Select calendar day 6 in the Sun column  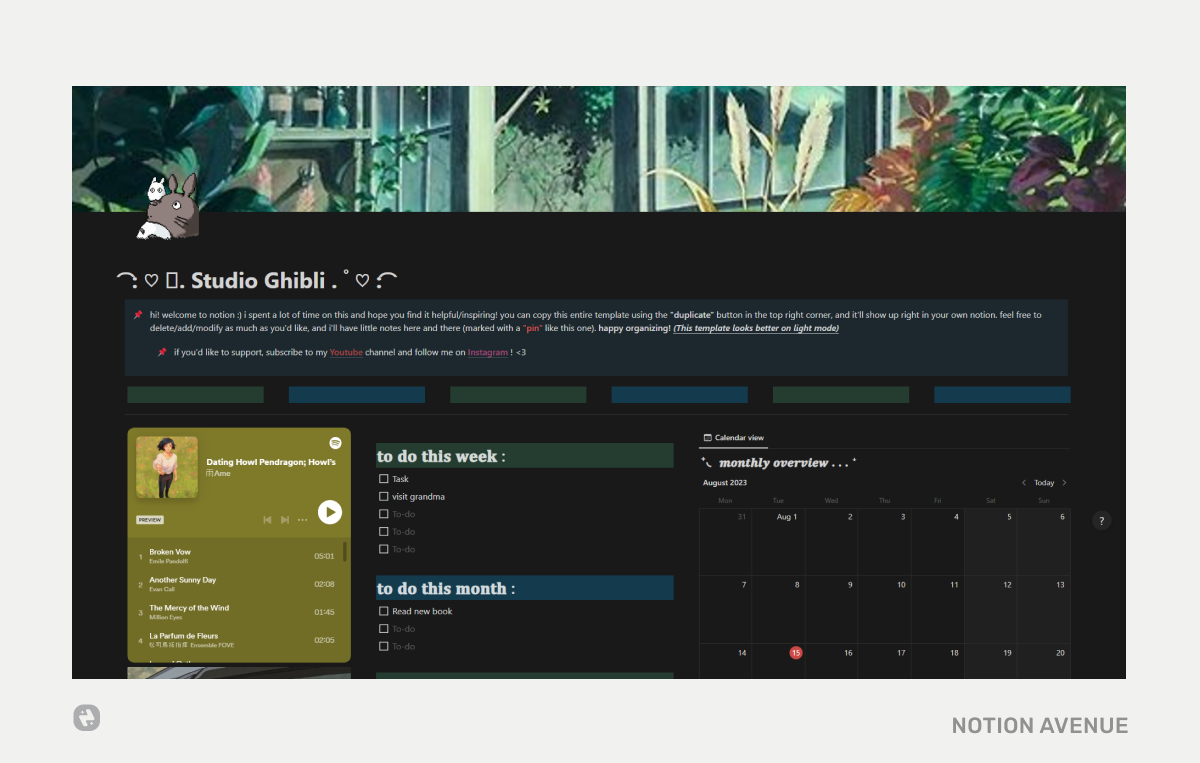1044,541
